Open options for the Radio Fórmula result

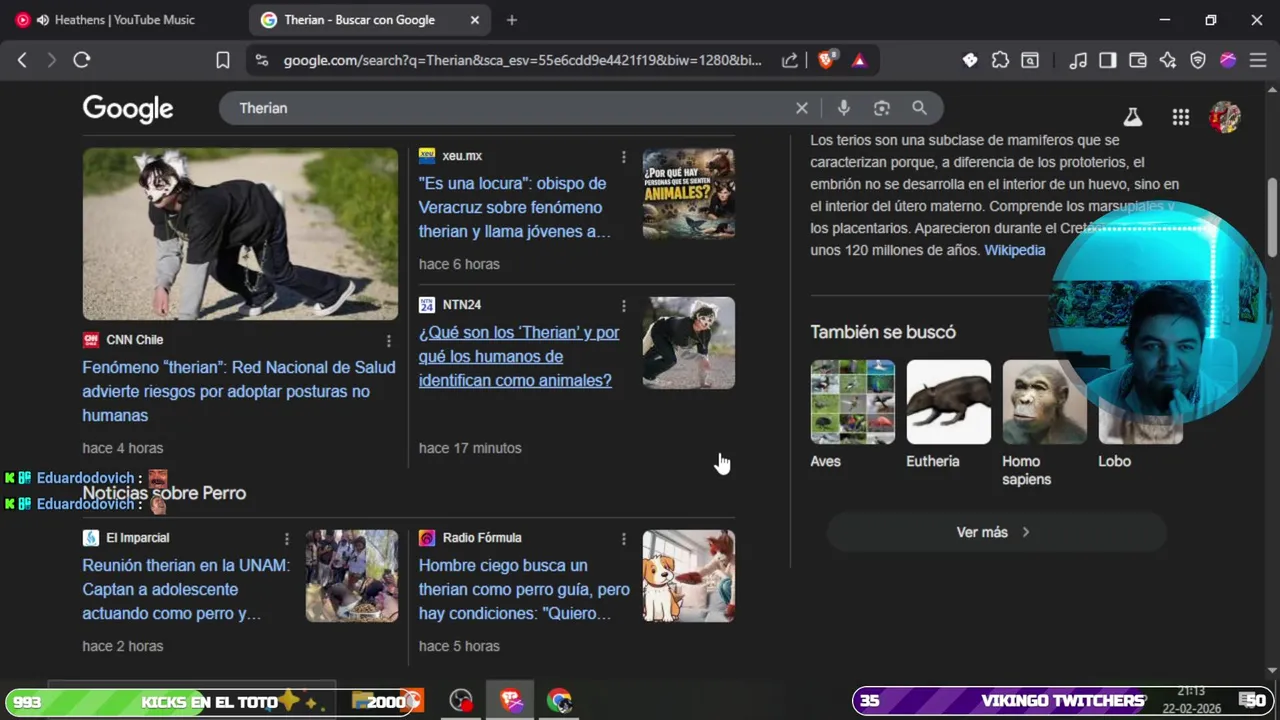(x=623, y=539)
